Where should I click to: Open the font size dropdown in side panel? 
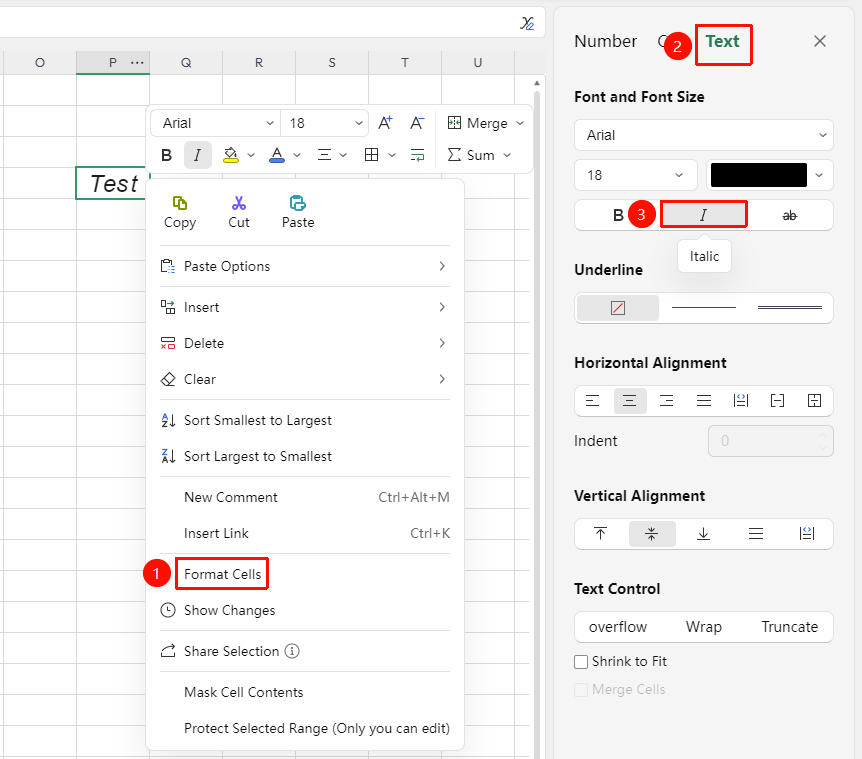pyautogui.click(x=636, y=175)
